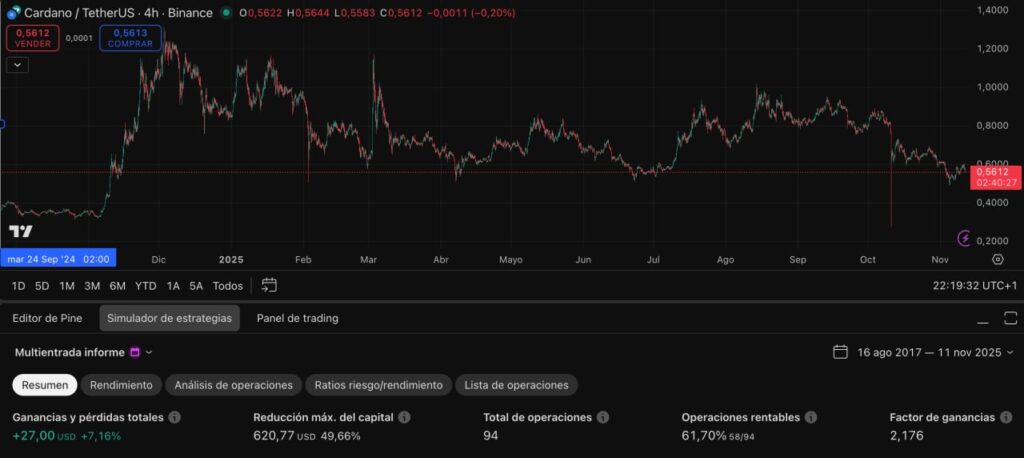Select the 6M time range
The height and width of the screenshot is (458, 1024).
118,286
